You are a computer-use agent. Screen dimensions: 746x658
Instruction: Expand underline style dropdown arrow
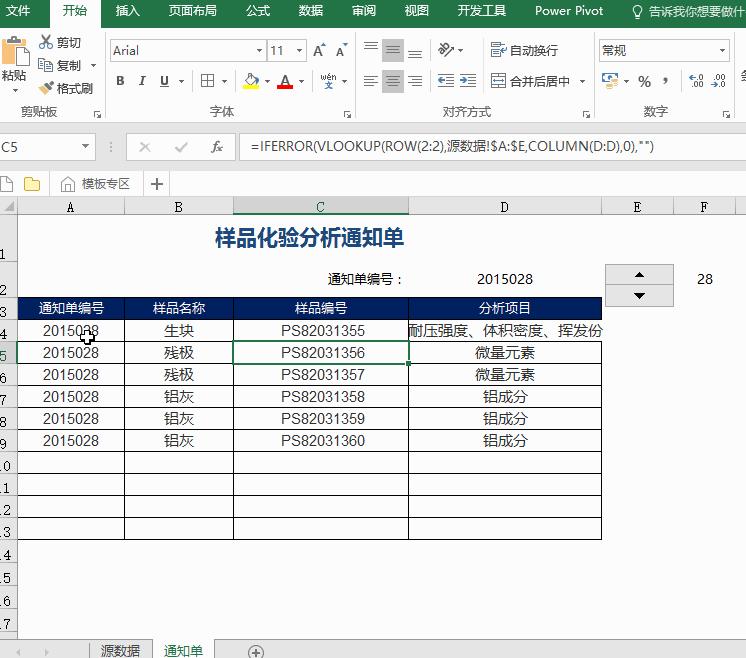click(x=181, y=81)
